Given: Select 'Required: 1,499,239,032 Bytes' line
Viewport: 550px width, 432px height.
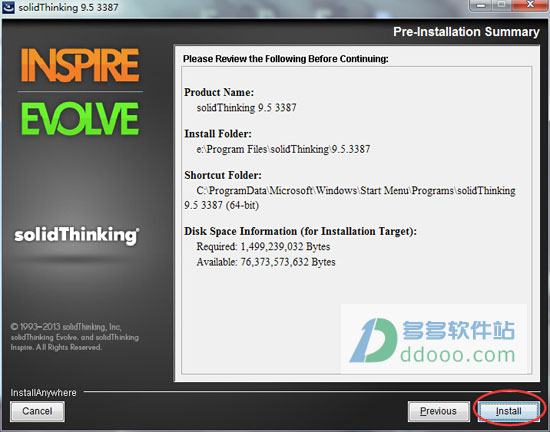Looking at the screenshot, I should point(263,247).
